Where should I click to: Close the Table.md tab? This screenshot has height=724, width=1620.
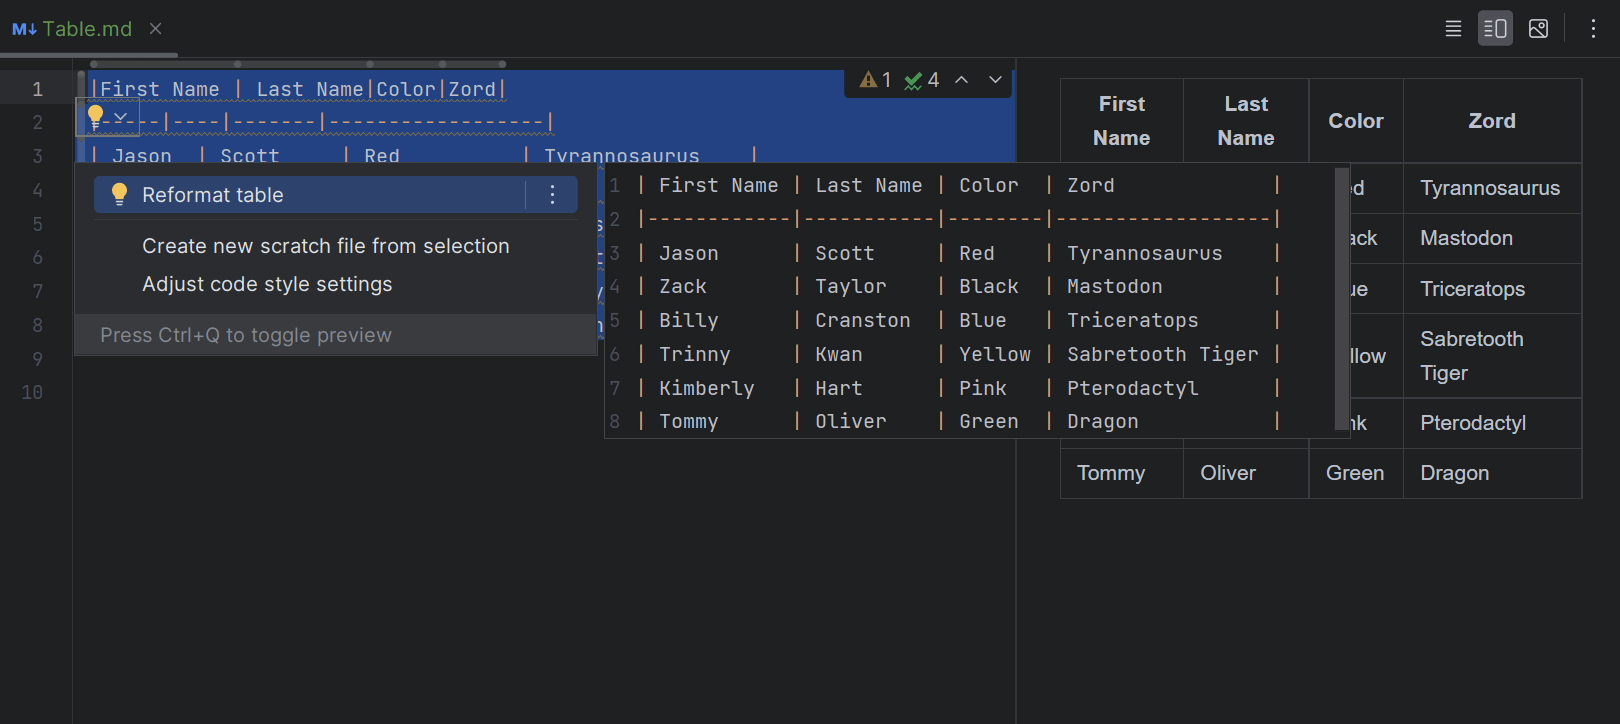click(155, 29)
